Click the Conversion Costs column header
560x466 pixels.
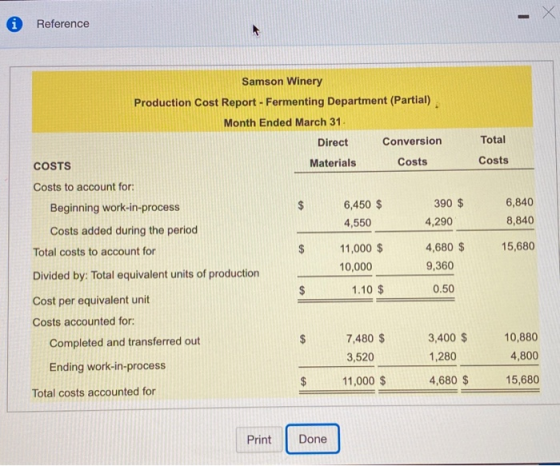click(412, 151)
